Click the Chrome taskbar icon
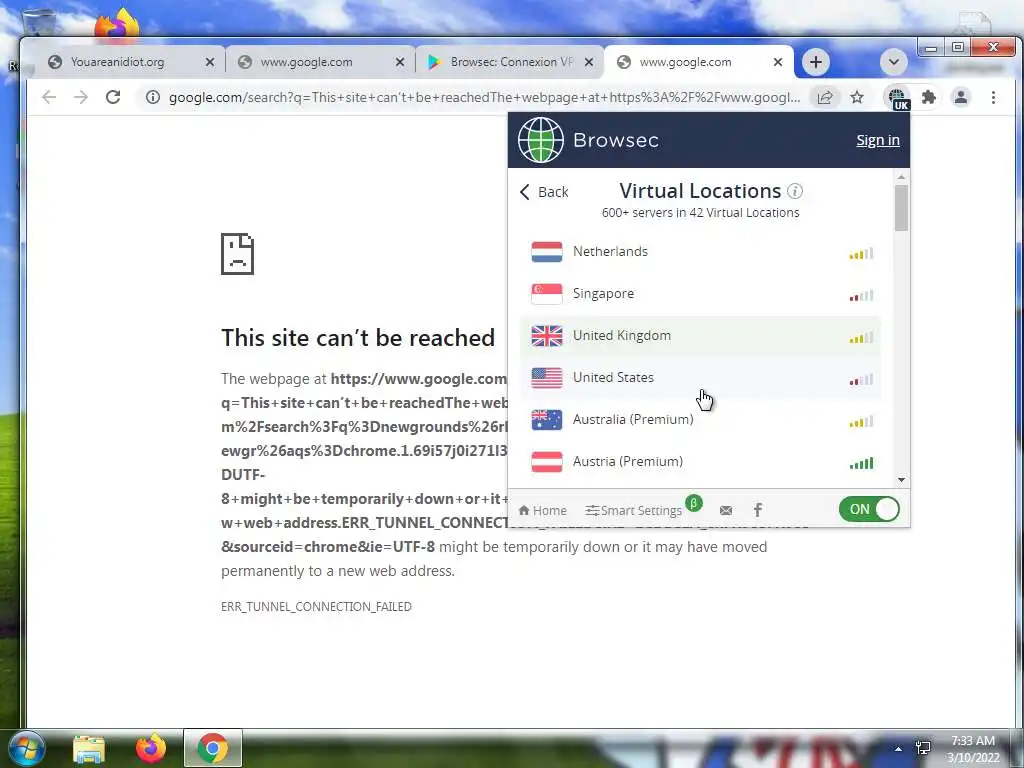 click(213, 748)
